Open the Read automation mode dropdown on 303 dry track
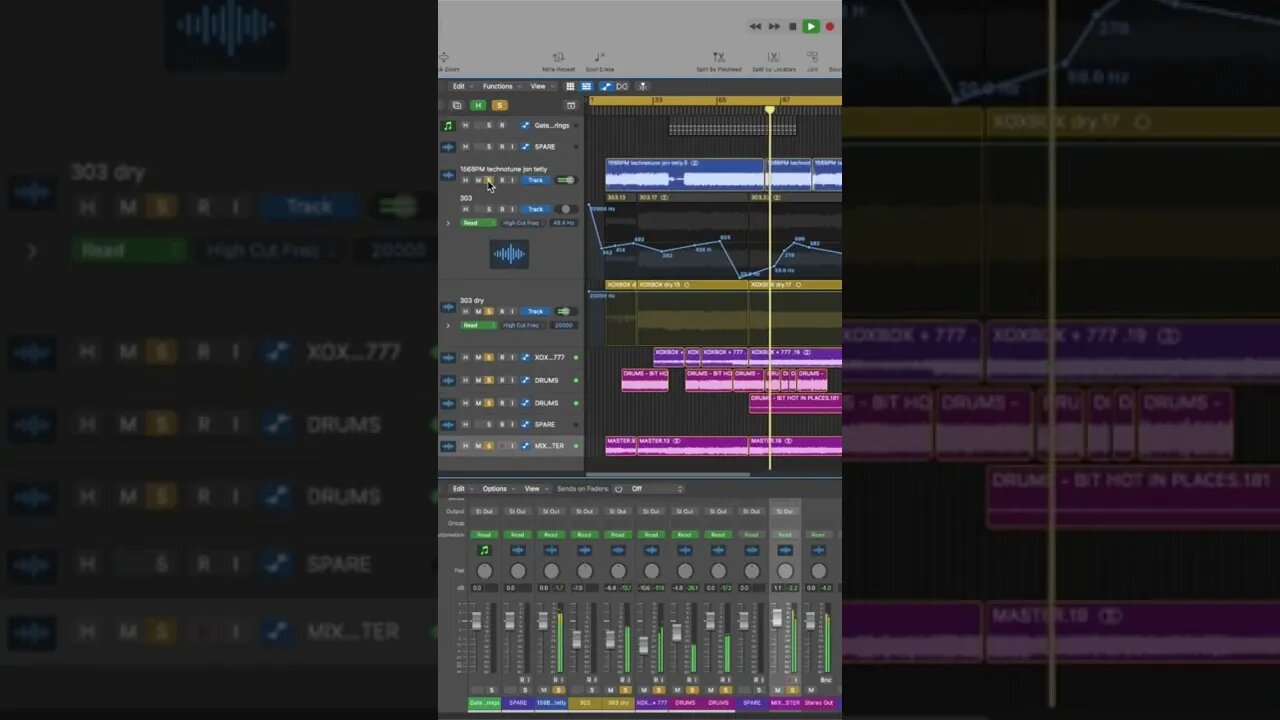This screenshot has height=720, width=1280. [x=476, y=325]
